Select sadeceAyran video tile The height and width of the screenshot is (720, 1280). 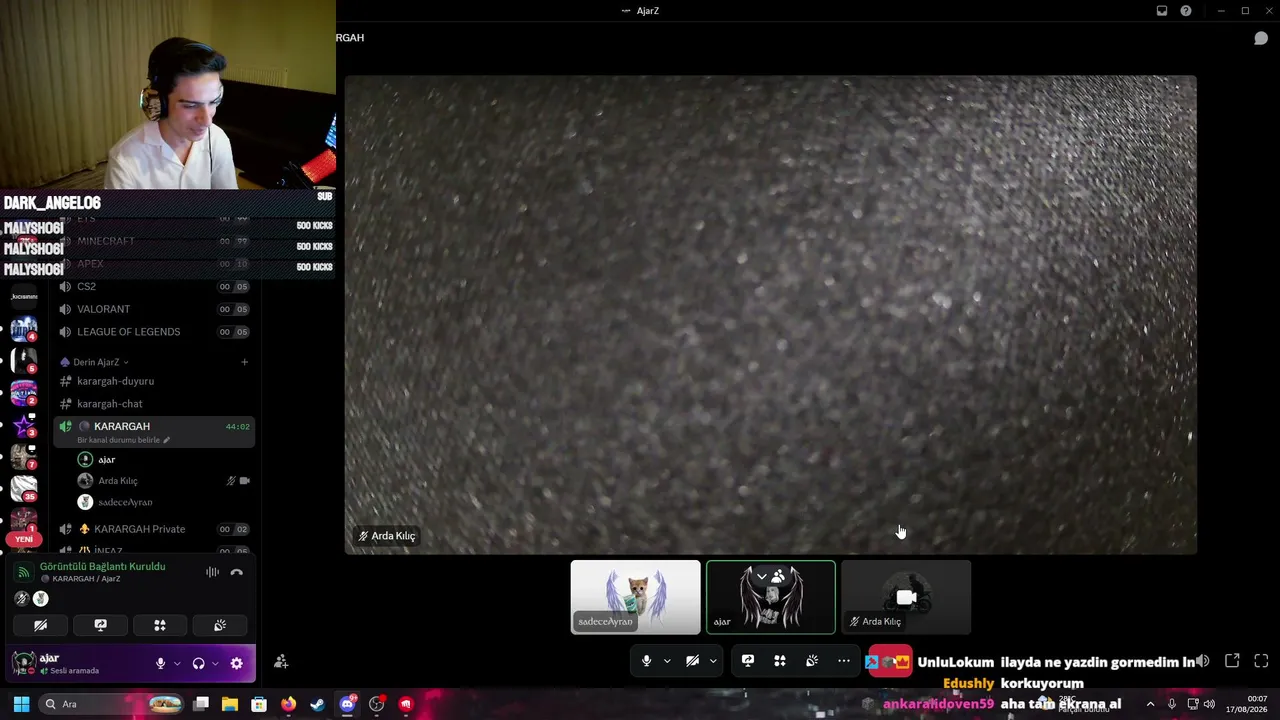click(x=636, y=597)
